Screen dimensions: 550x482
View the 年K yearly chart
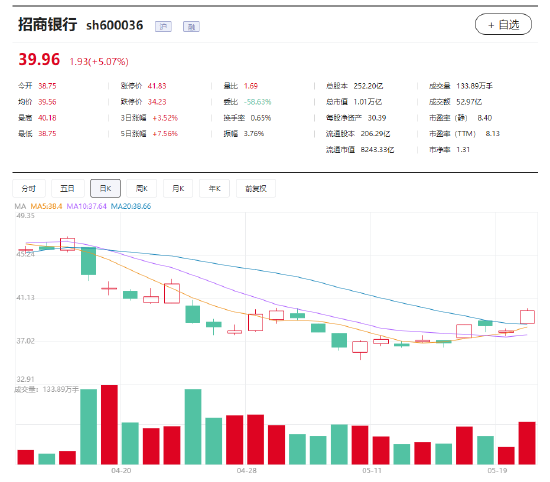tap(215, 188)
